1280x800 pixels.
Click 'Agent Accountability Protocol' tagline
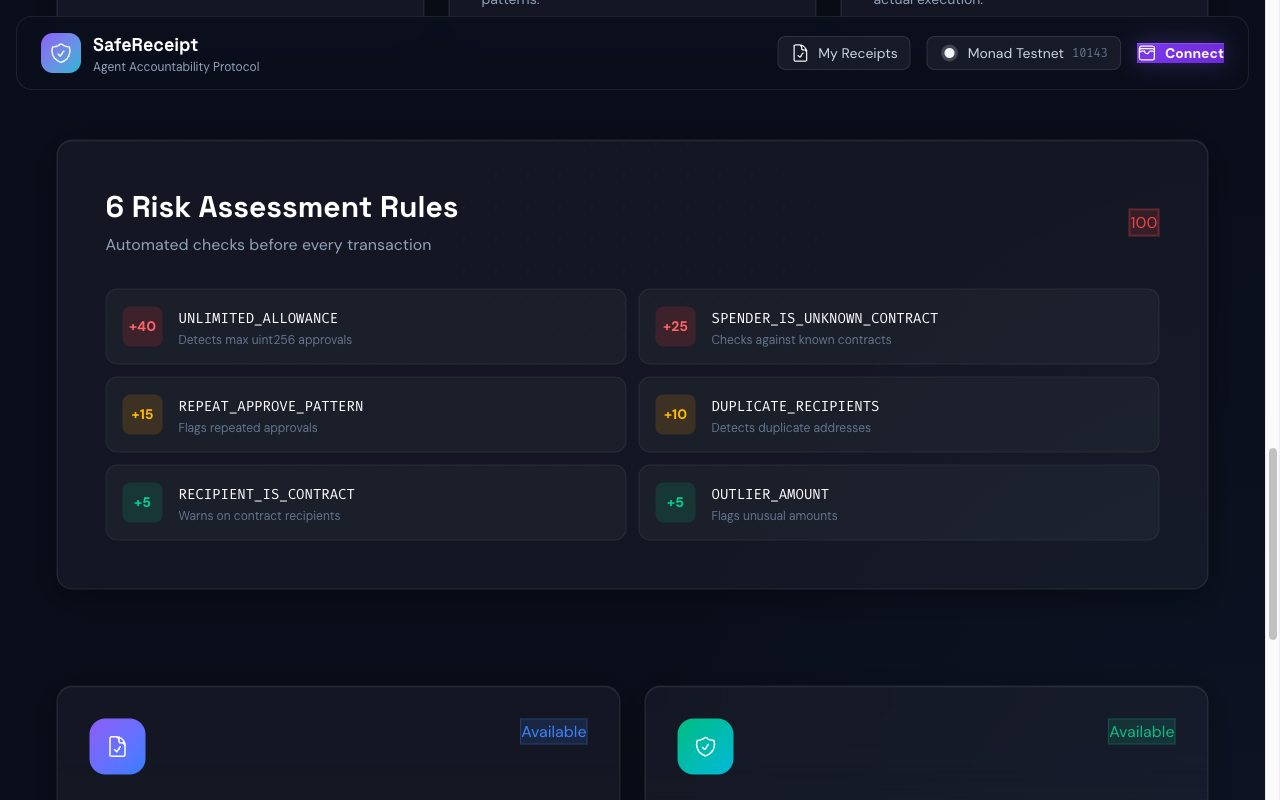tap(176, 67)
